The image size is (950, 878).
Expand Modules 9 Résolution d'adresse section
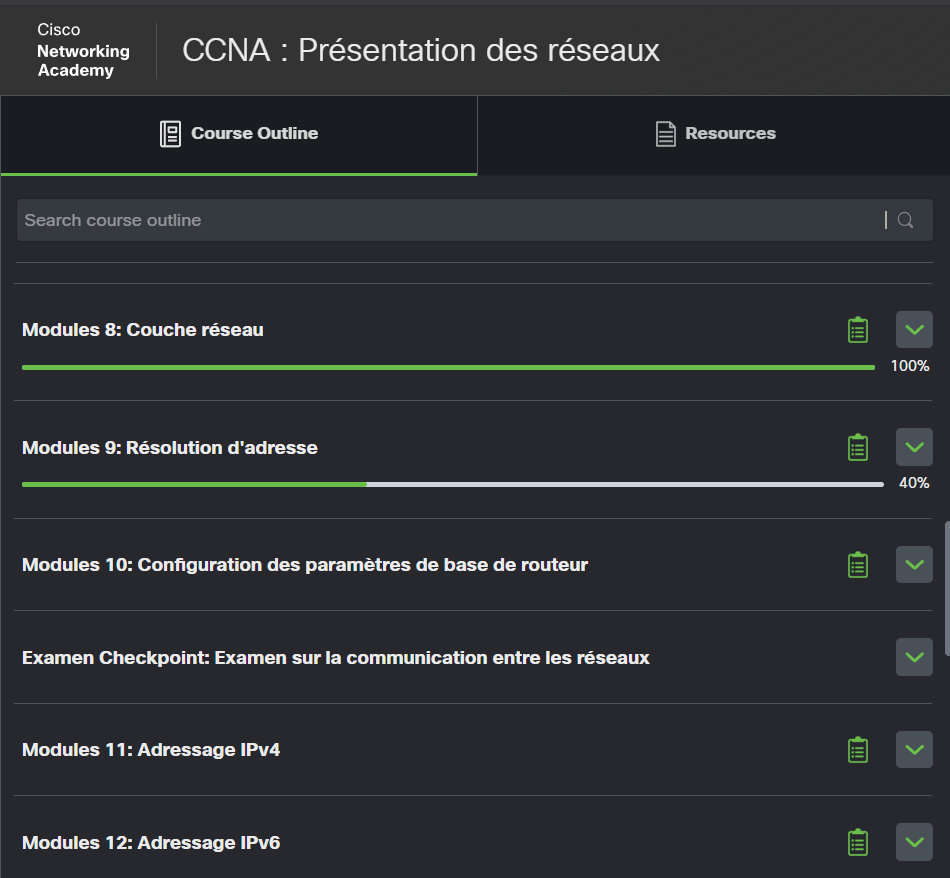click(x=914, y=447)
